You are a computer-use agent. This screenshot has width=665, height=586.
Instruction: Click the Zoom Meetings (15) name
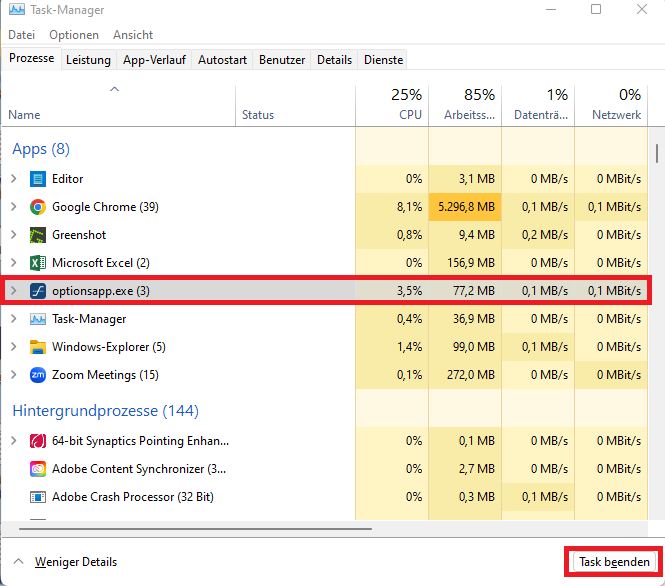click(105, 375)
